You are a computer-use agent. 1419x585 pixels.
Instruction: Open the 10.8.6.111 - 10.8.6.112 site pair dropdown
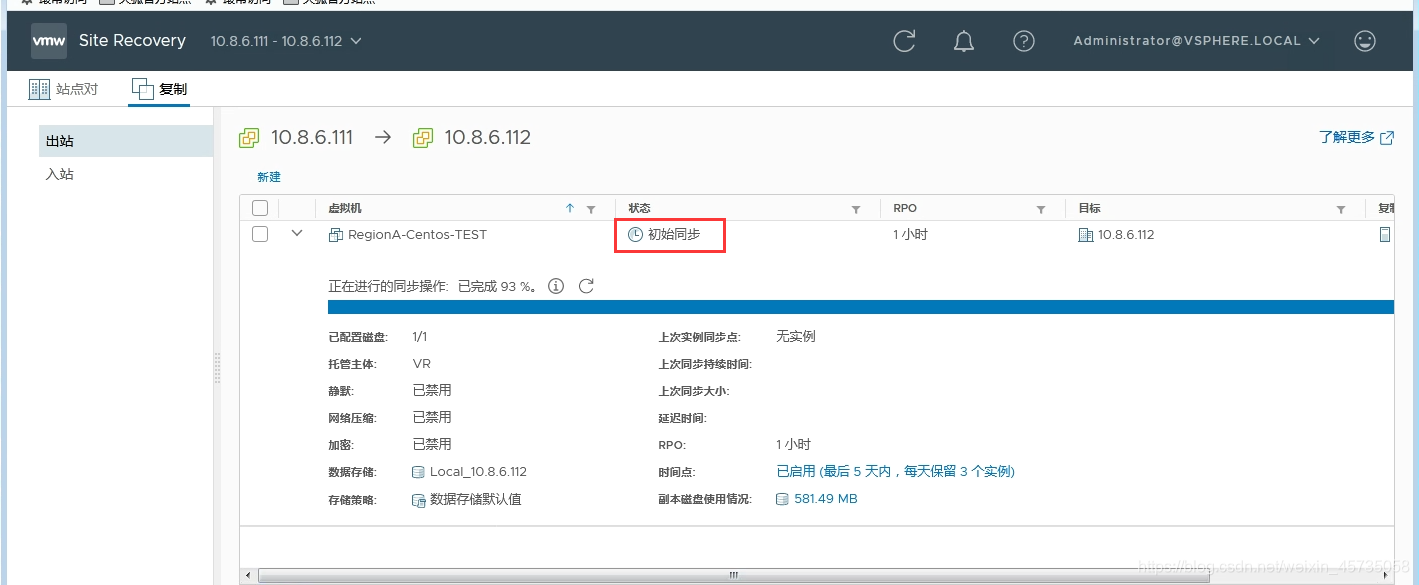point(286,41)
